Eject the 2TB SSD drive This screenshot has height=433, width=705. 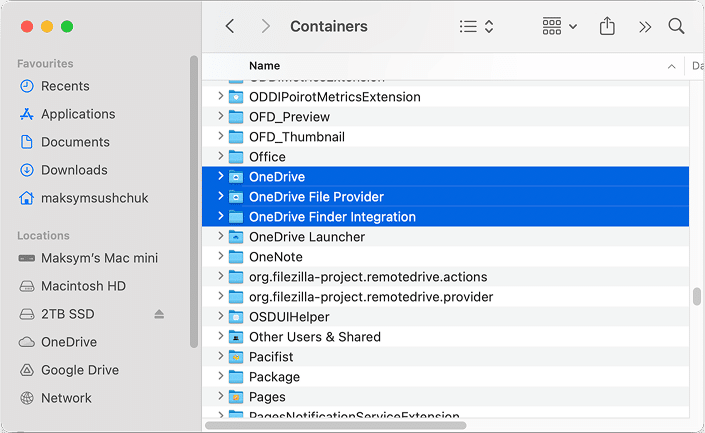point(159,314)
